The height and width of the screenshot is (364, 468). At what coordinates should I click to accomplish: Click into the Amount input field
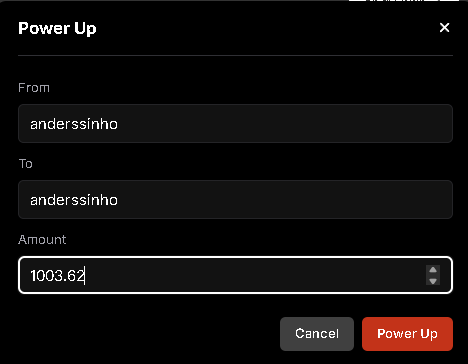tap(235, 275)
